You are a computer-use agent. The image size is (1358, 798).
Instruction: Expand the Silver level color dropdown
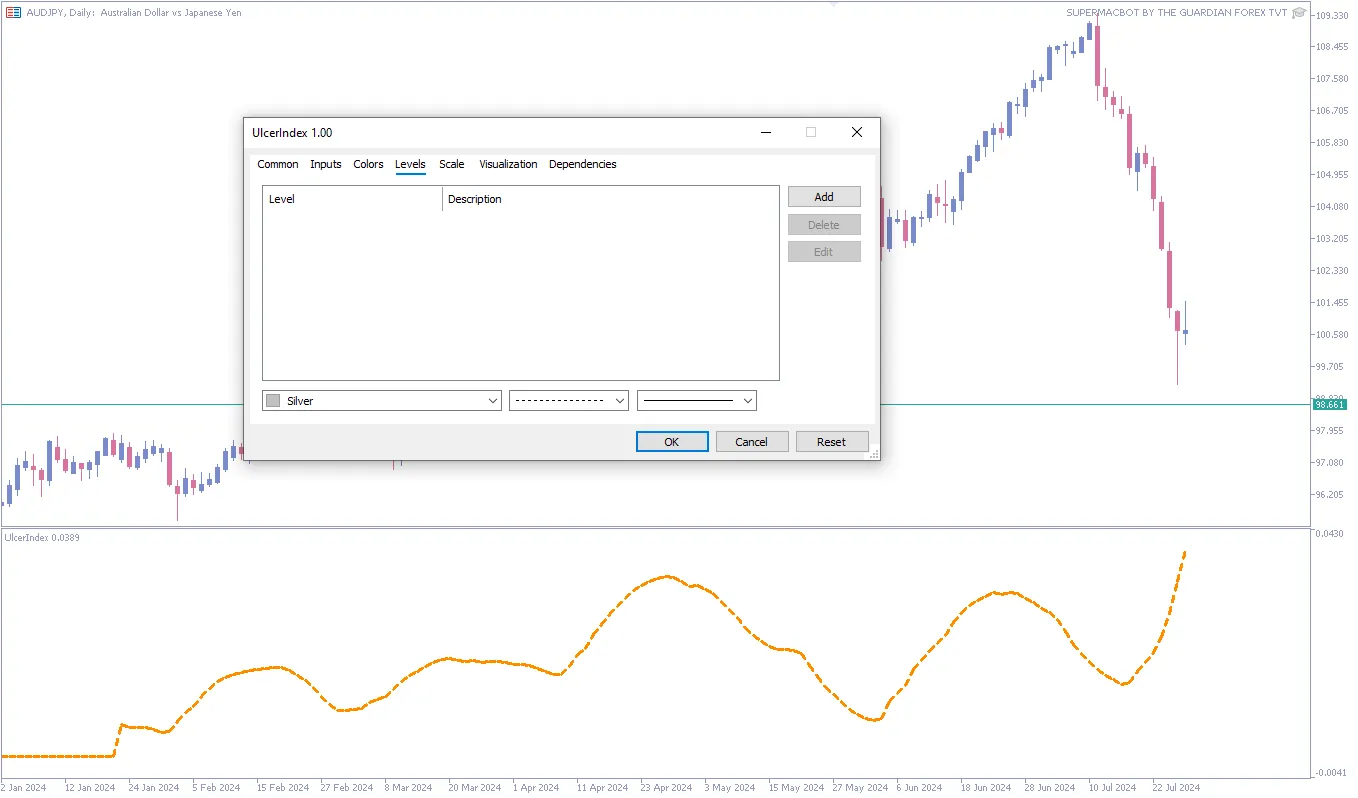coord(492,401)
